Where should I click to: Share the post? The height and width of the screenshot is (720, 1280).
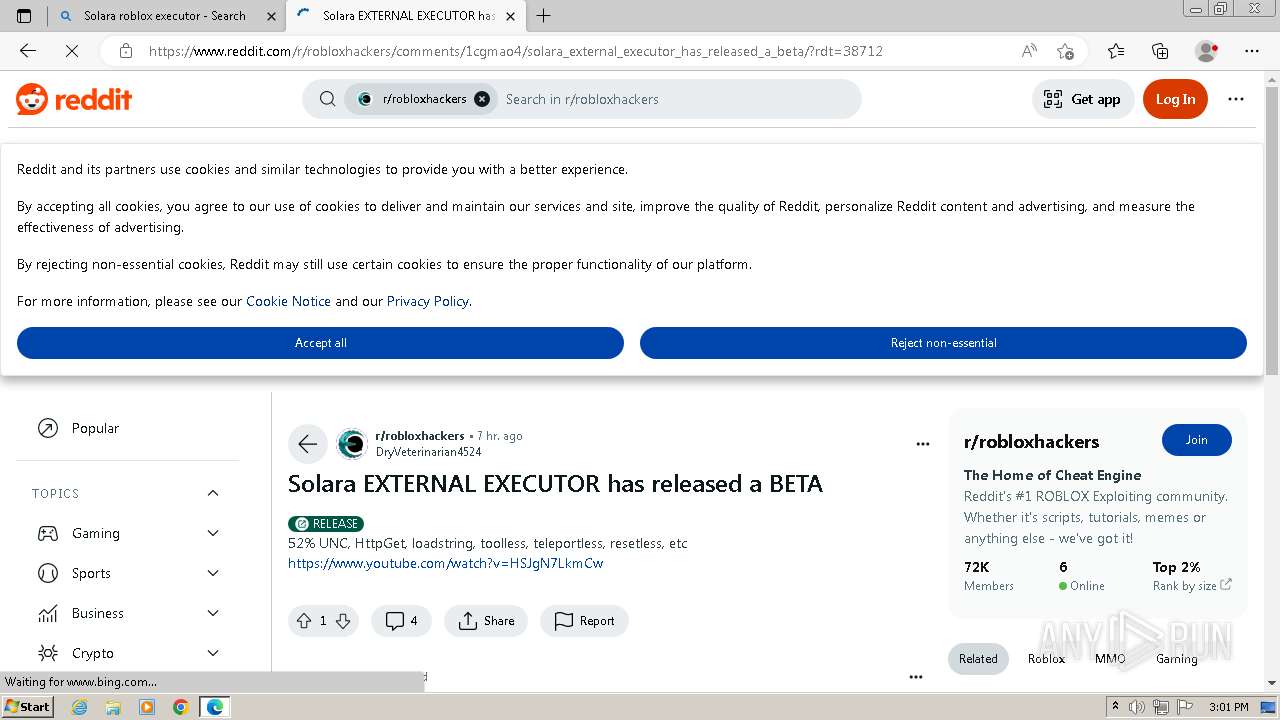tap(486, 621)
